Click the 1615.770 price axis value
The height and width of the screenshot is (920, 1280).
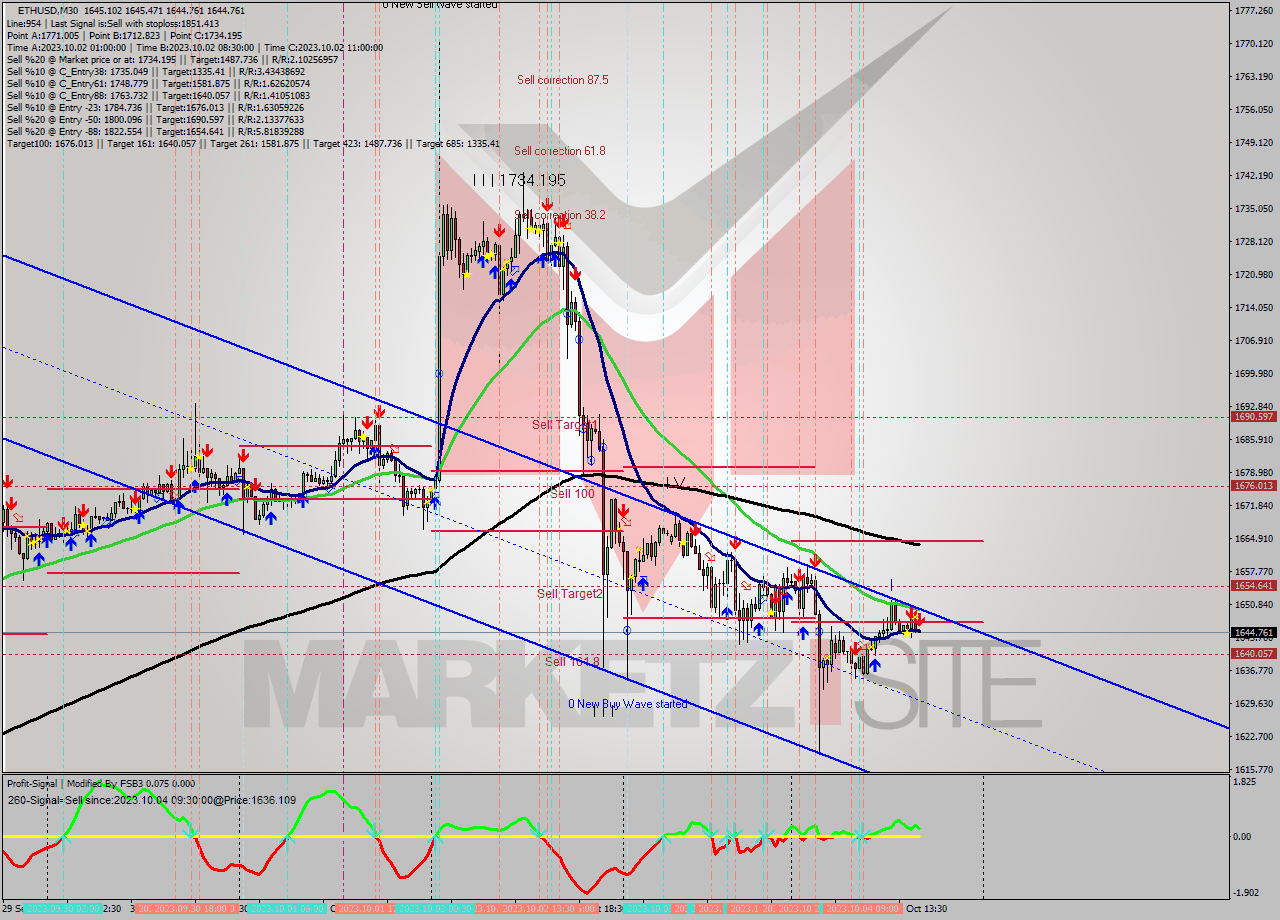pyautogui.click(x=1253, y=769)
